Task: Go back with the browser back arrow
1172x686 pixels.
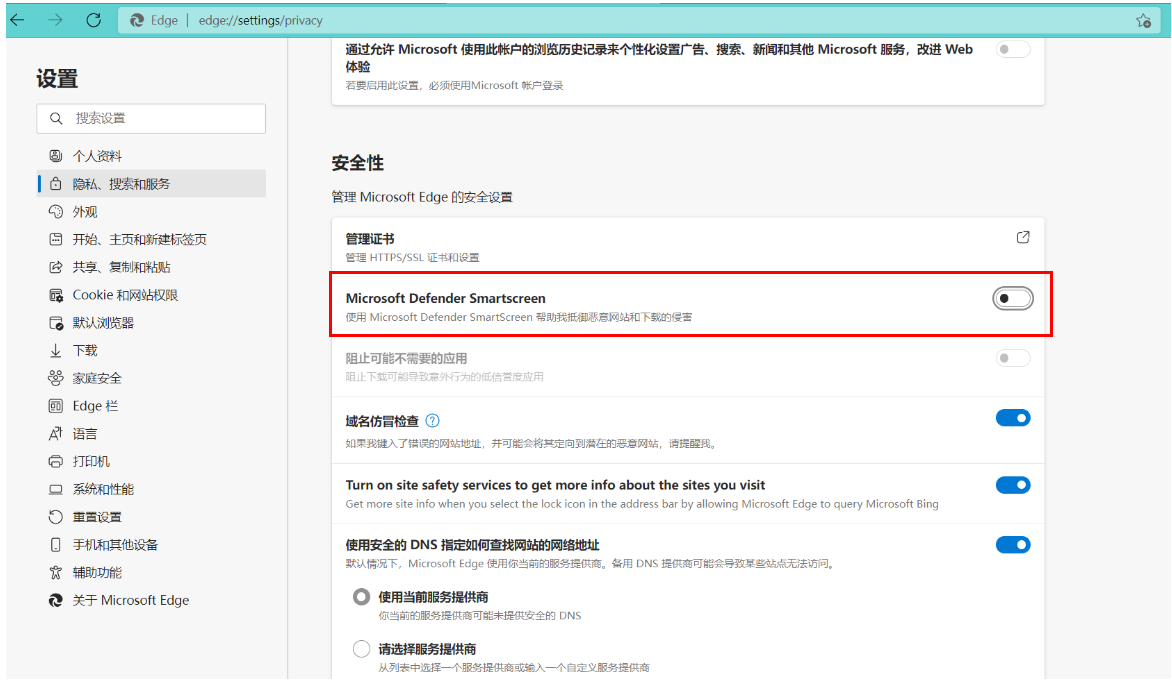Action: (17, 20)
